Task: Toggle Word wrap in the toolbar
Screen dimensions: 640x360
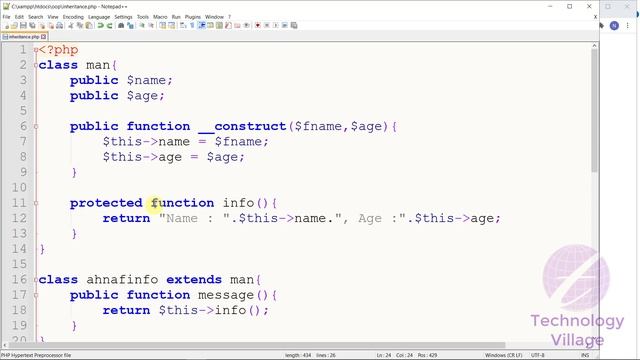Action: [183, 25]
